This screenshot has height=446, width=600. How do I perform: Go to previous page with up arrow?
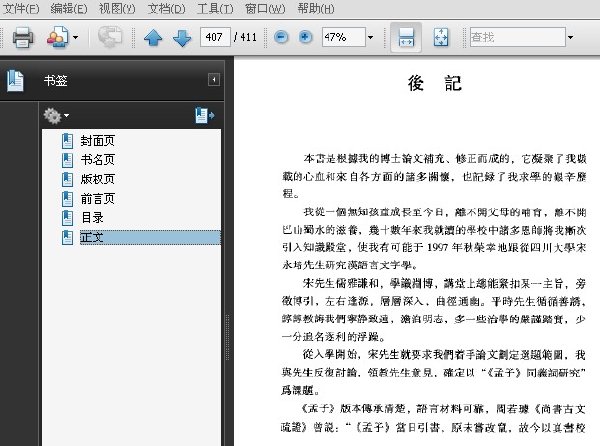click(x=153, y=37)
